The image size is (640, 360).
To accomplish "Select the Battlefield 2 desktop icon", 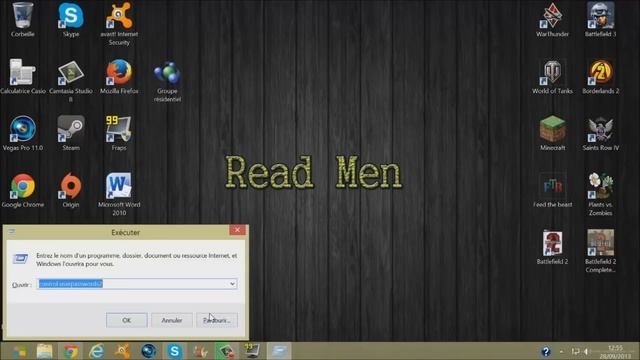I will coord(552,247).
